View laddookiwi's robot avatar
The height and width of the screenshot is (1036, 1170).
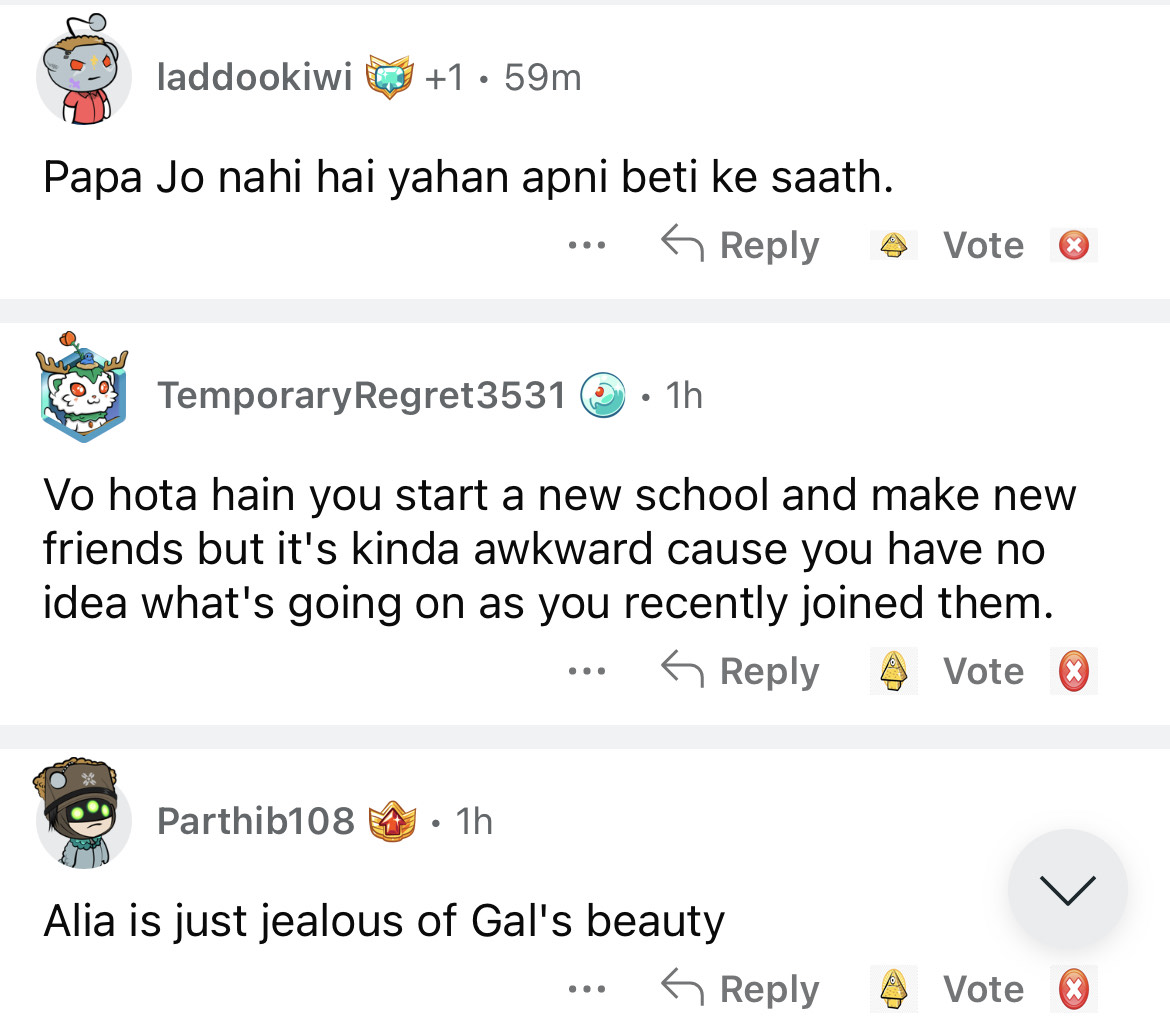tap(84, 76)
